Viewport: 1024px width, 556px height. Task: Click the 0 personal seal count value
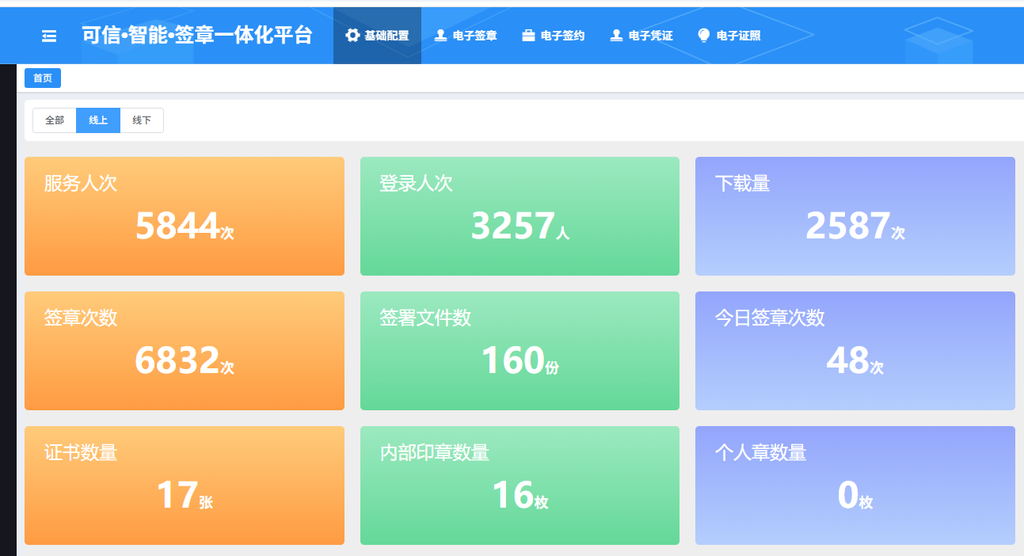click(x=848, y=495)
